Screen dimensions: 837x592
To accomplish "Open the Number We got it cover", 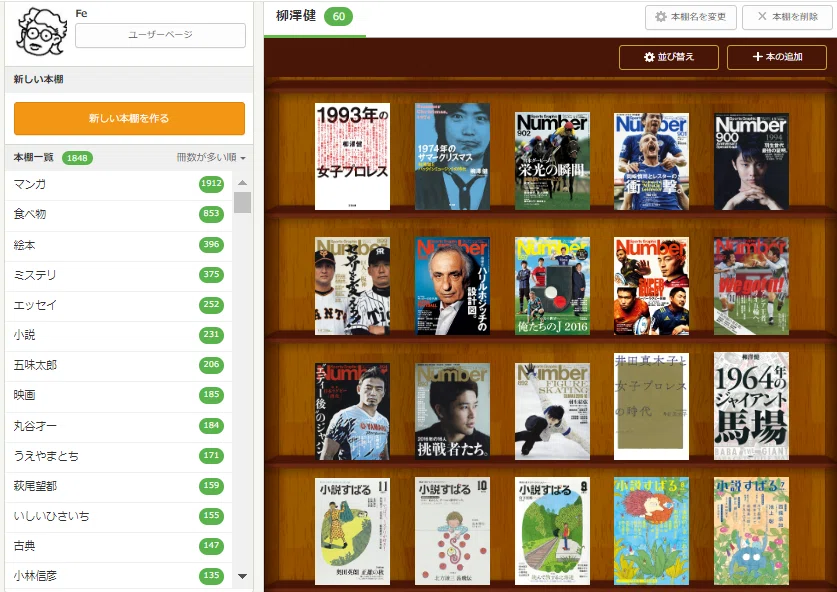I will [751, 286].
